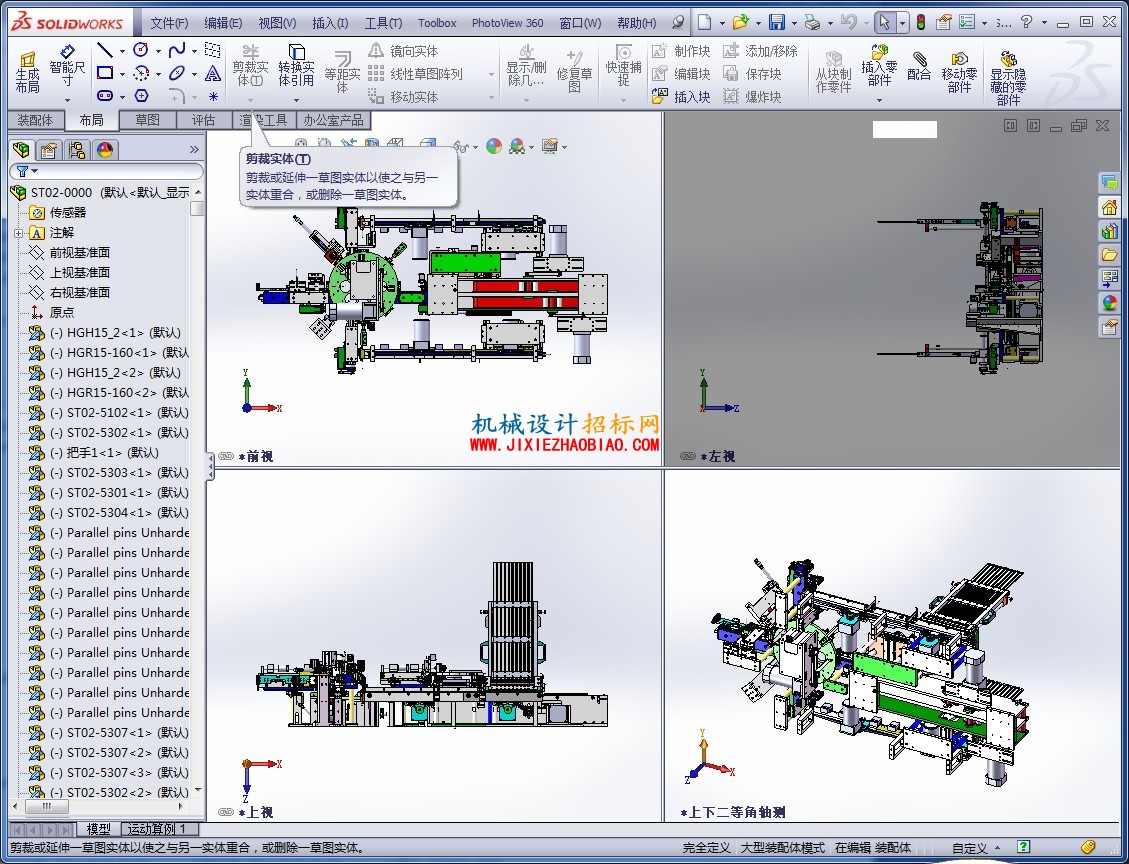Viewport: 1129px width, 864px height.
Task: Click the Open file icon
Action: (740, 22)
